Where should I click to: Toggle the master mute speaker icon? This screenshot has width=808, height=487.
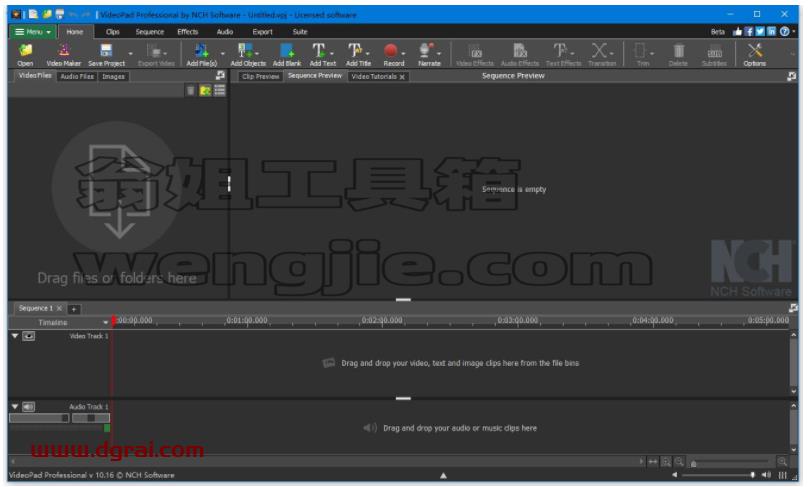pos(766,475)
